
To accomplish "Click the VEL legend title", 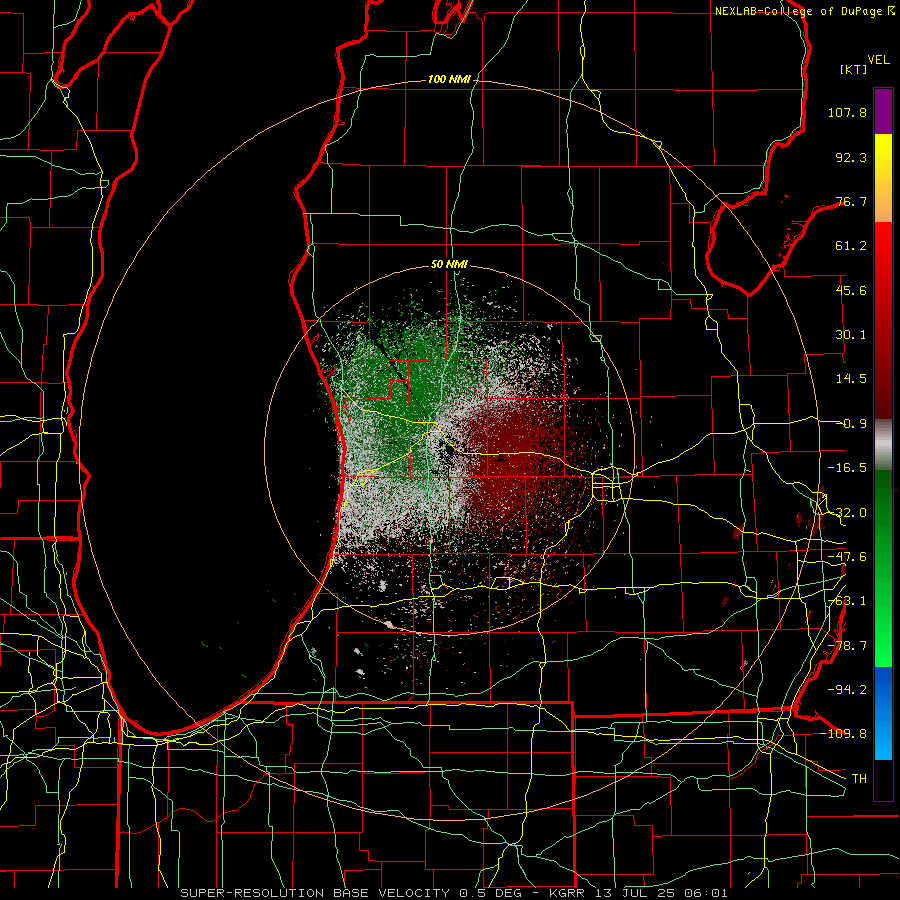I will click(879, 60).
